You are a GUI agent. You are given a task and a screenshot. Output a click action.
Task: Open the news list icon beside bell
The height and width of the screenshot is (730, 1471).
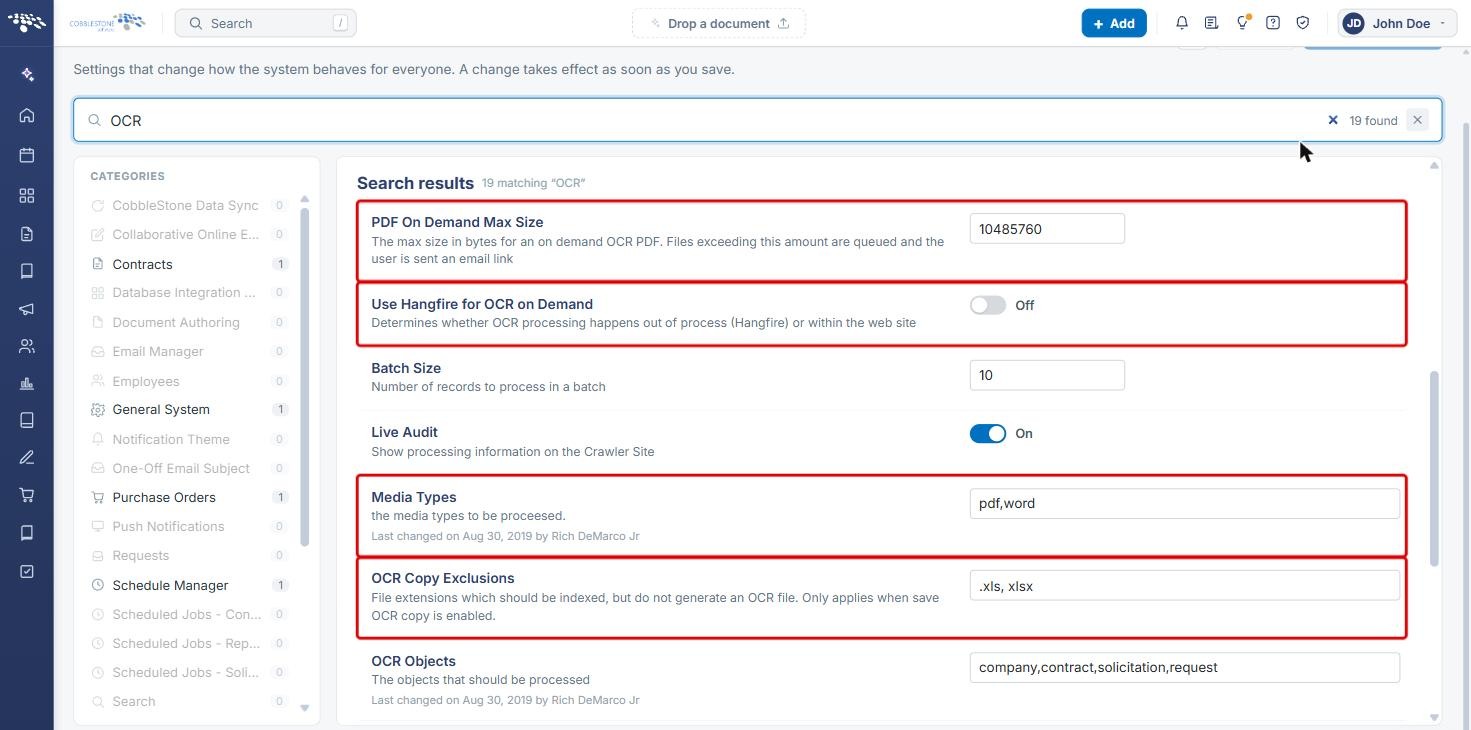pyautogui.click(x=1211, y=23)
